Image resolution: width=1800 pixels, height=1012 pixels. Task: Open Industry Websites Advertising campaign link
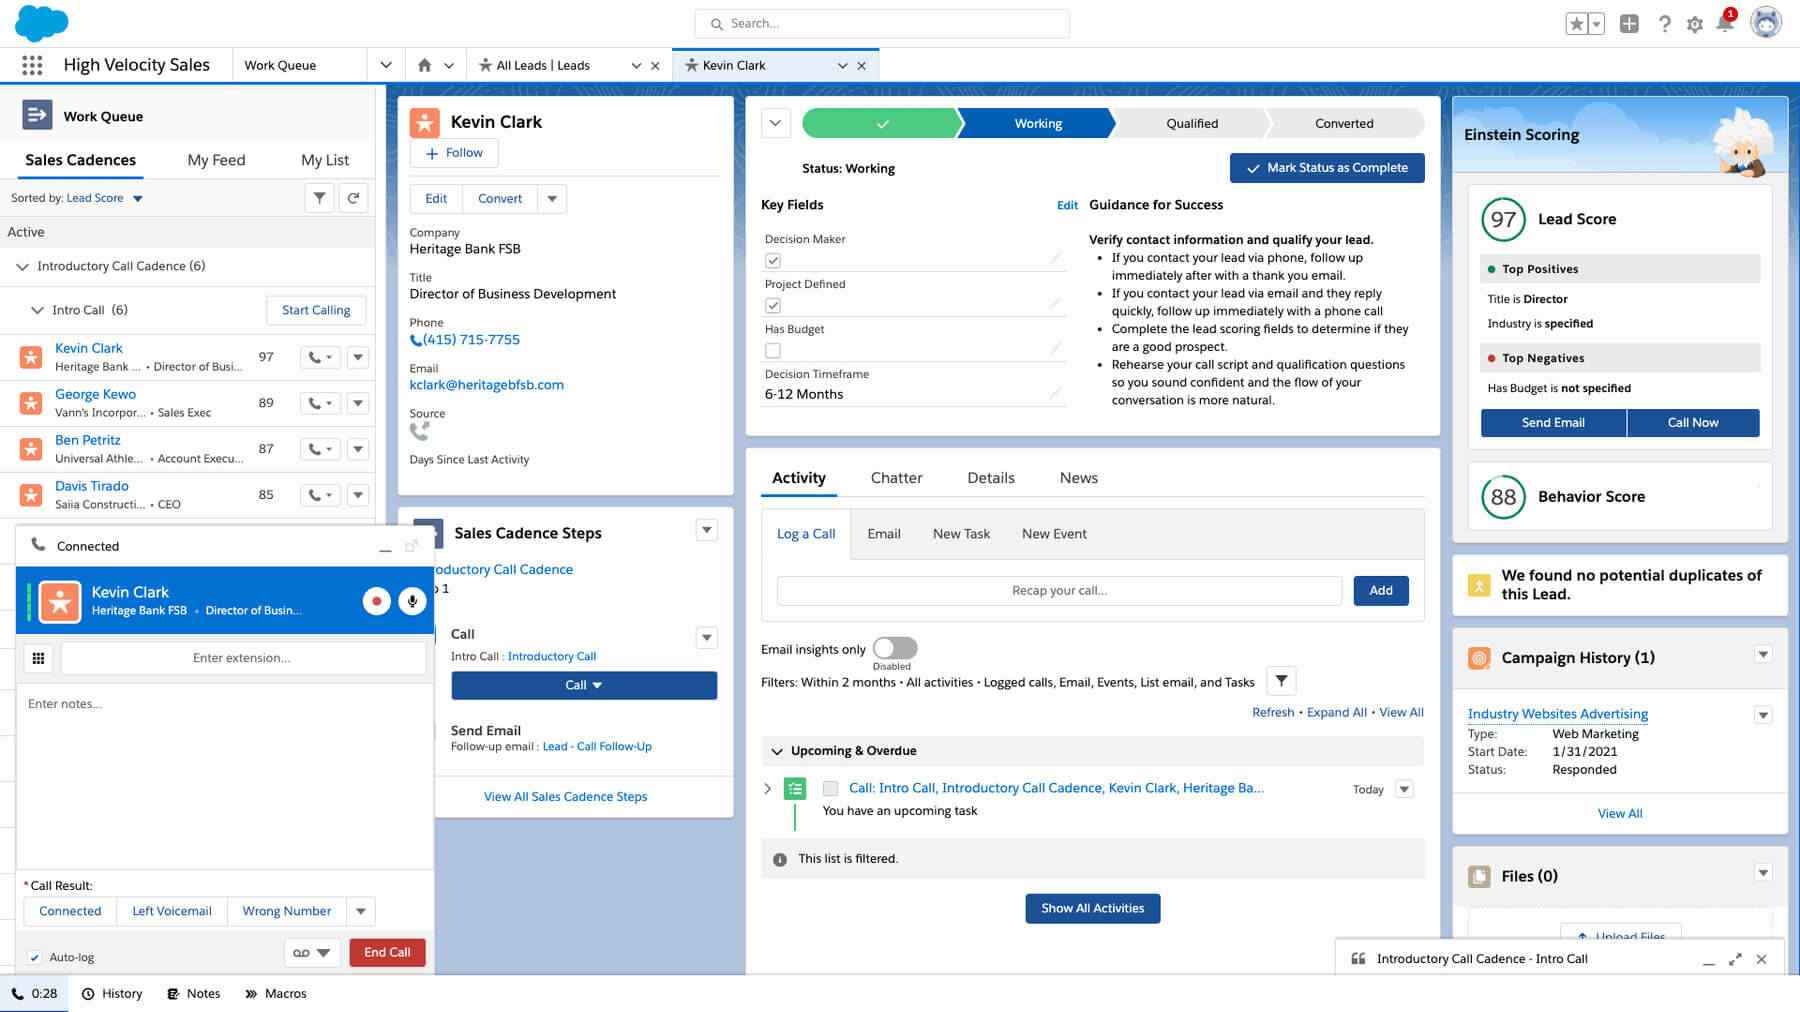pyautogui.click(x=1557, y=714)
